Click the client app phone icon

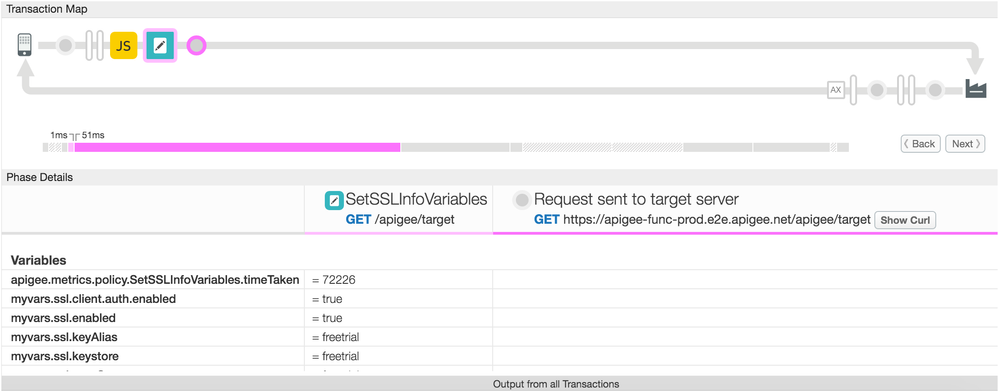coord(25,45)
